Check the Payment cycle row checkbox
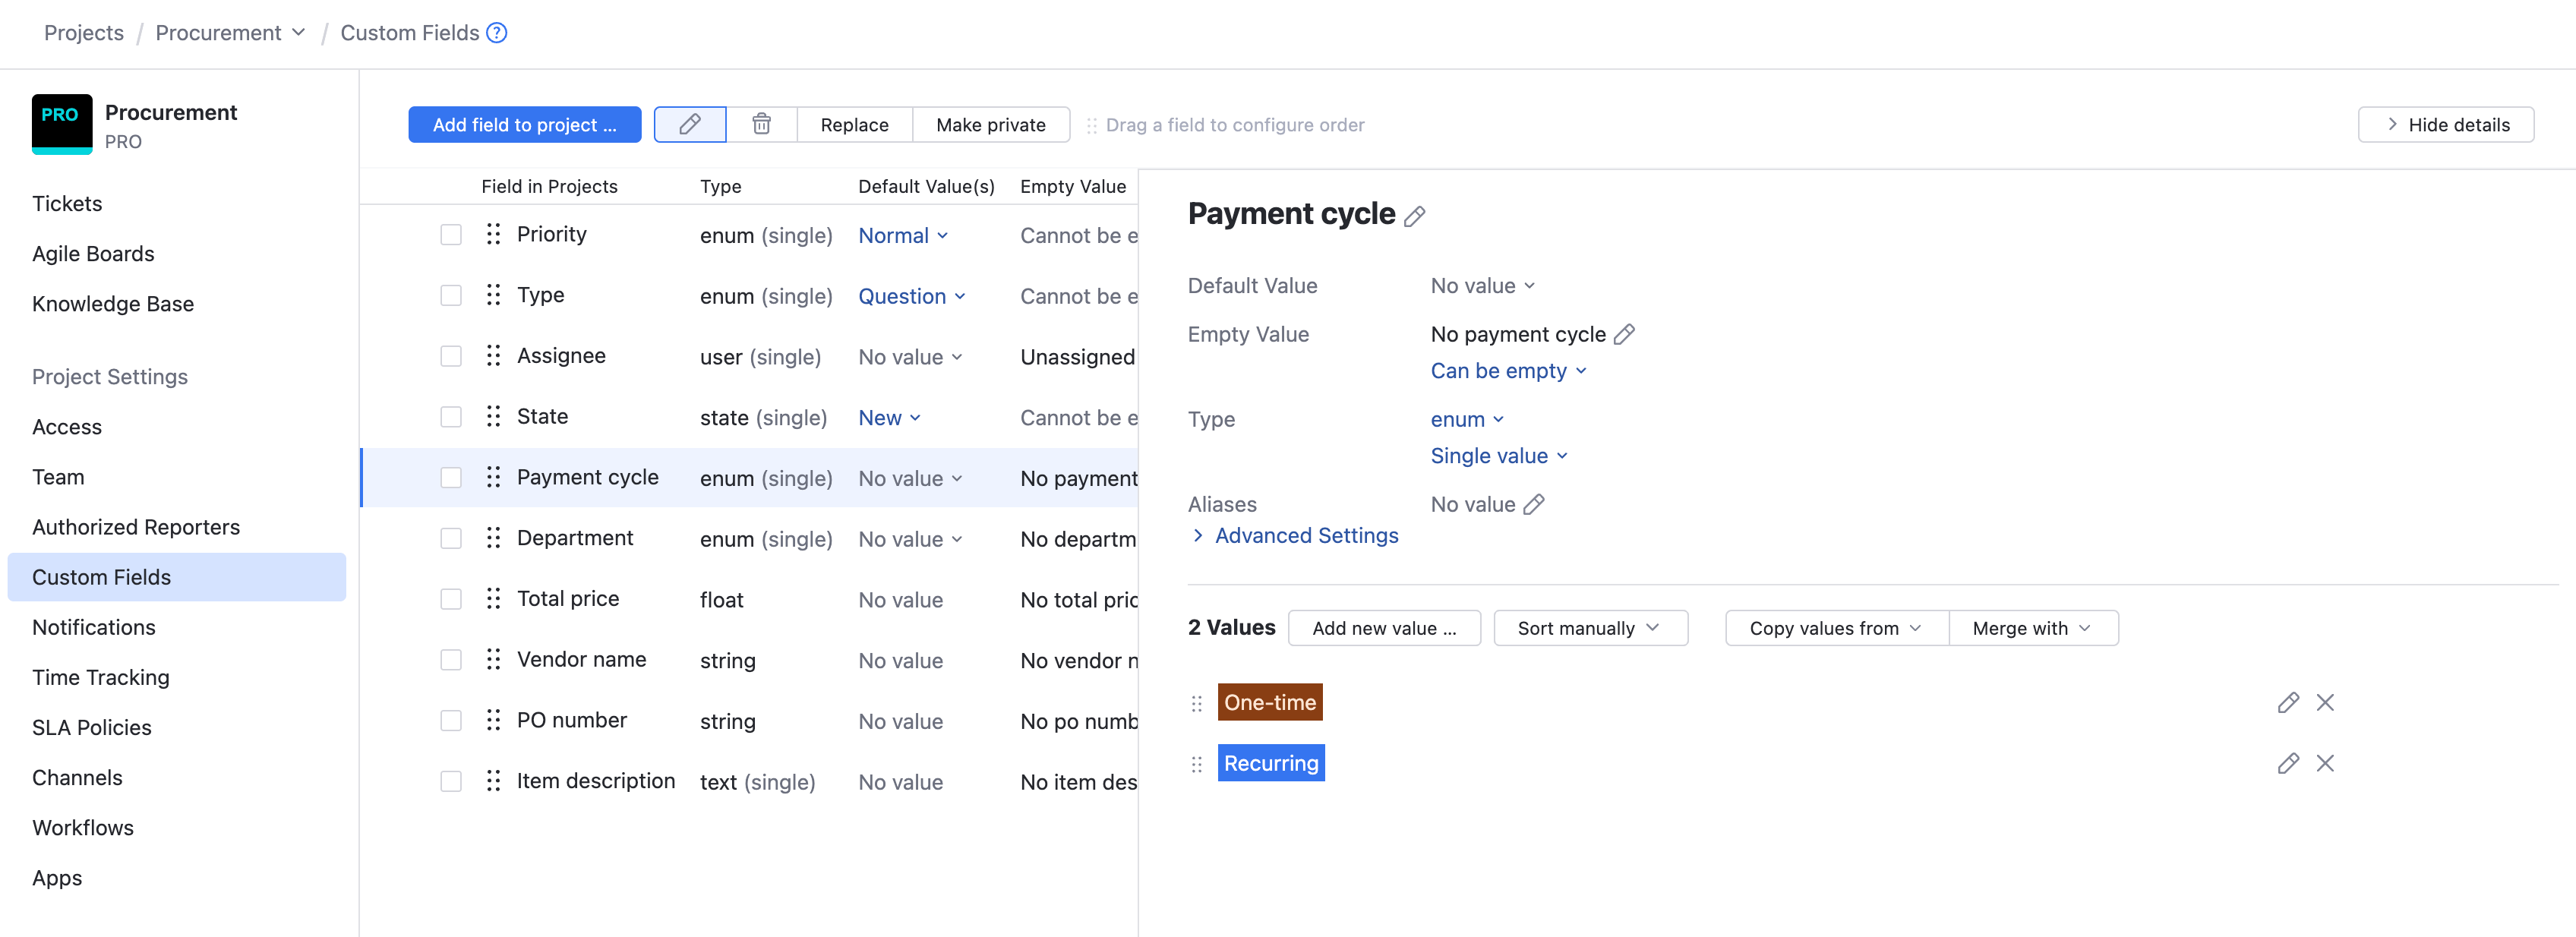The image size is (2576, 937). pos(450,477)
